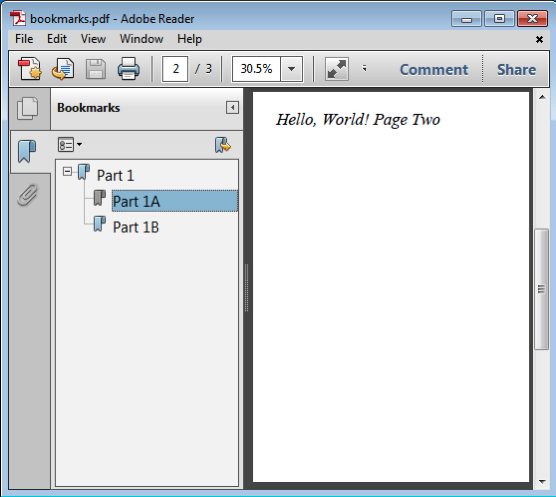Select the Bookmarks panel ribbon icon

[27, 151]
